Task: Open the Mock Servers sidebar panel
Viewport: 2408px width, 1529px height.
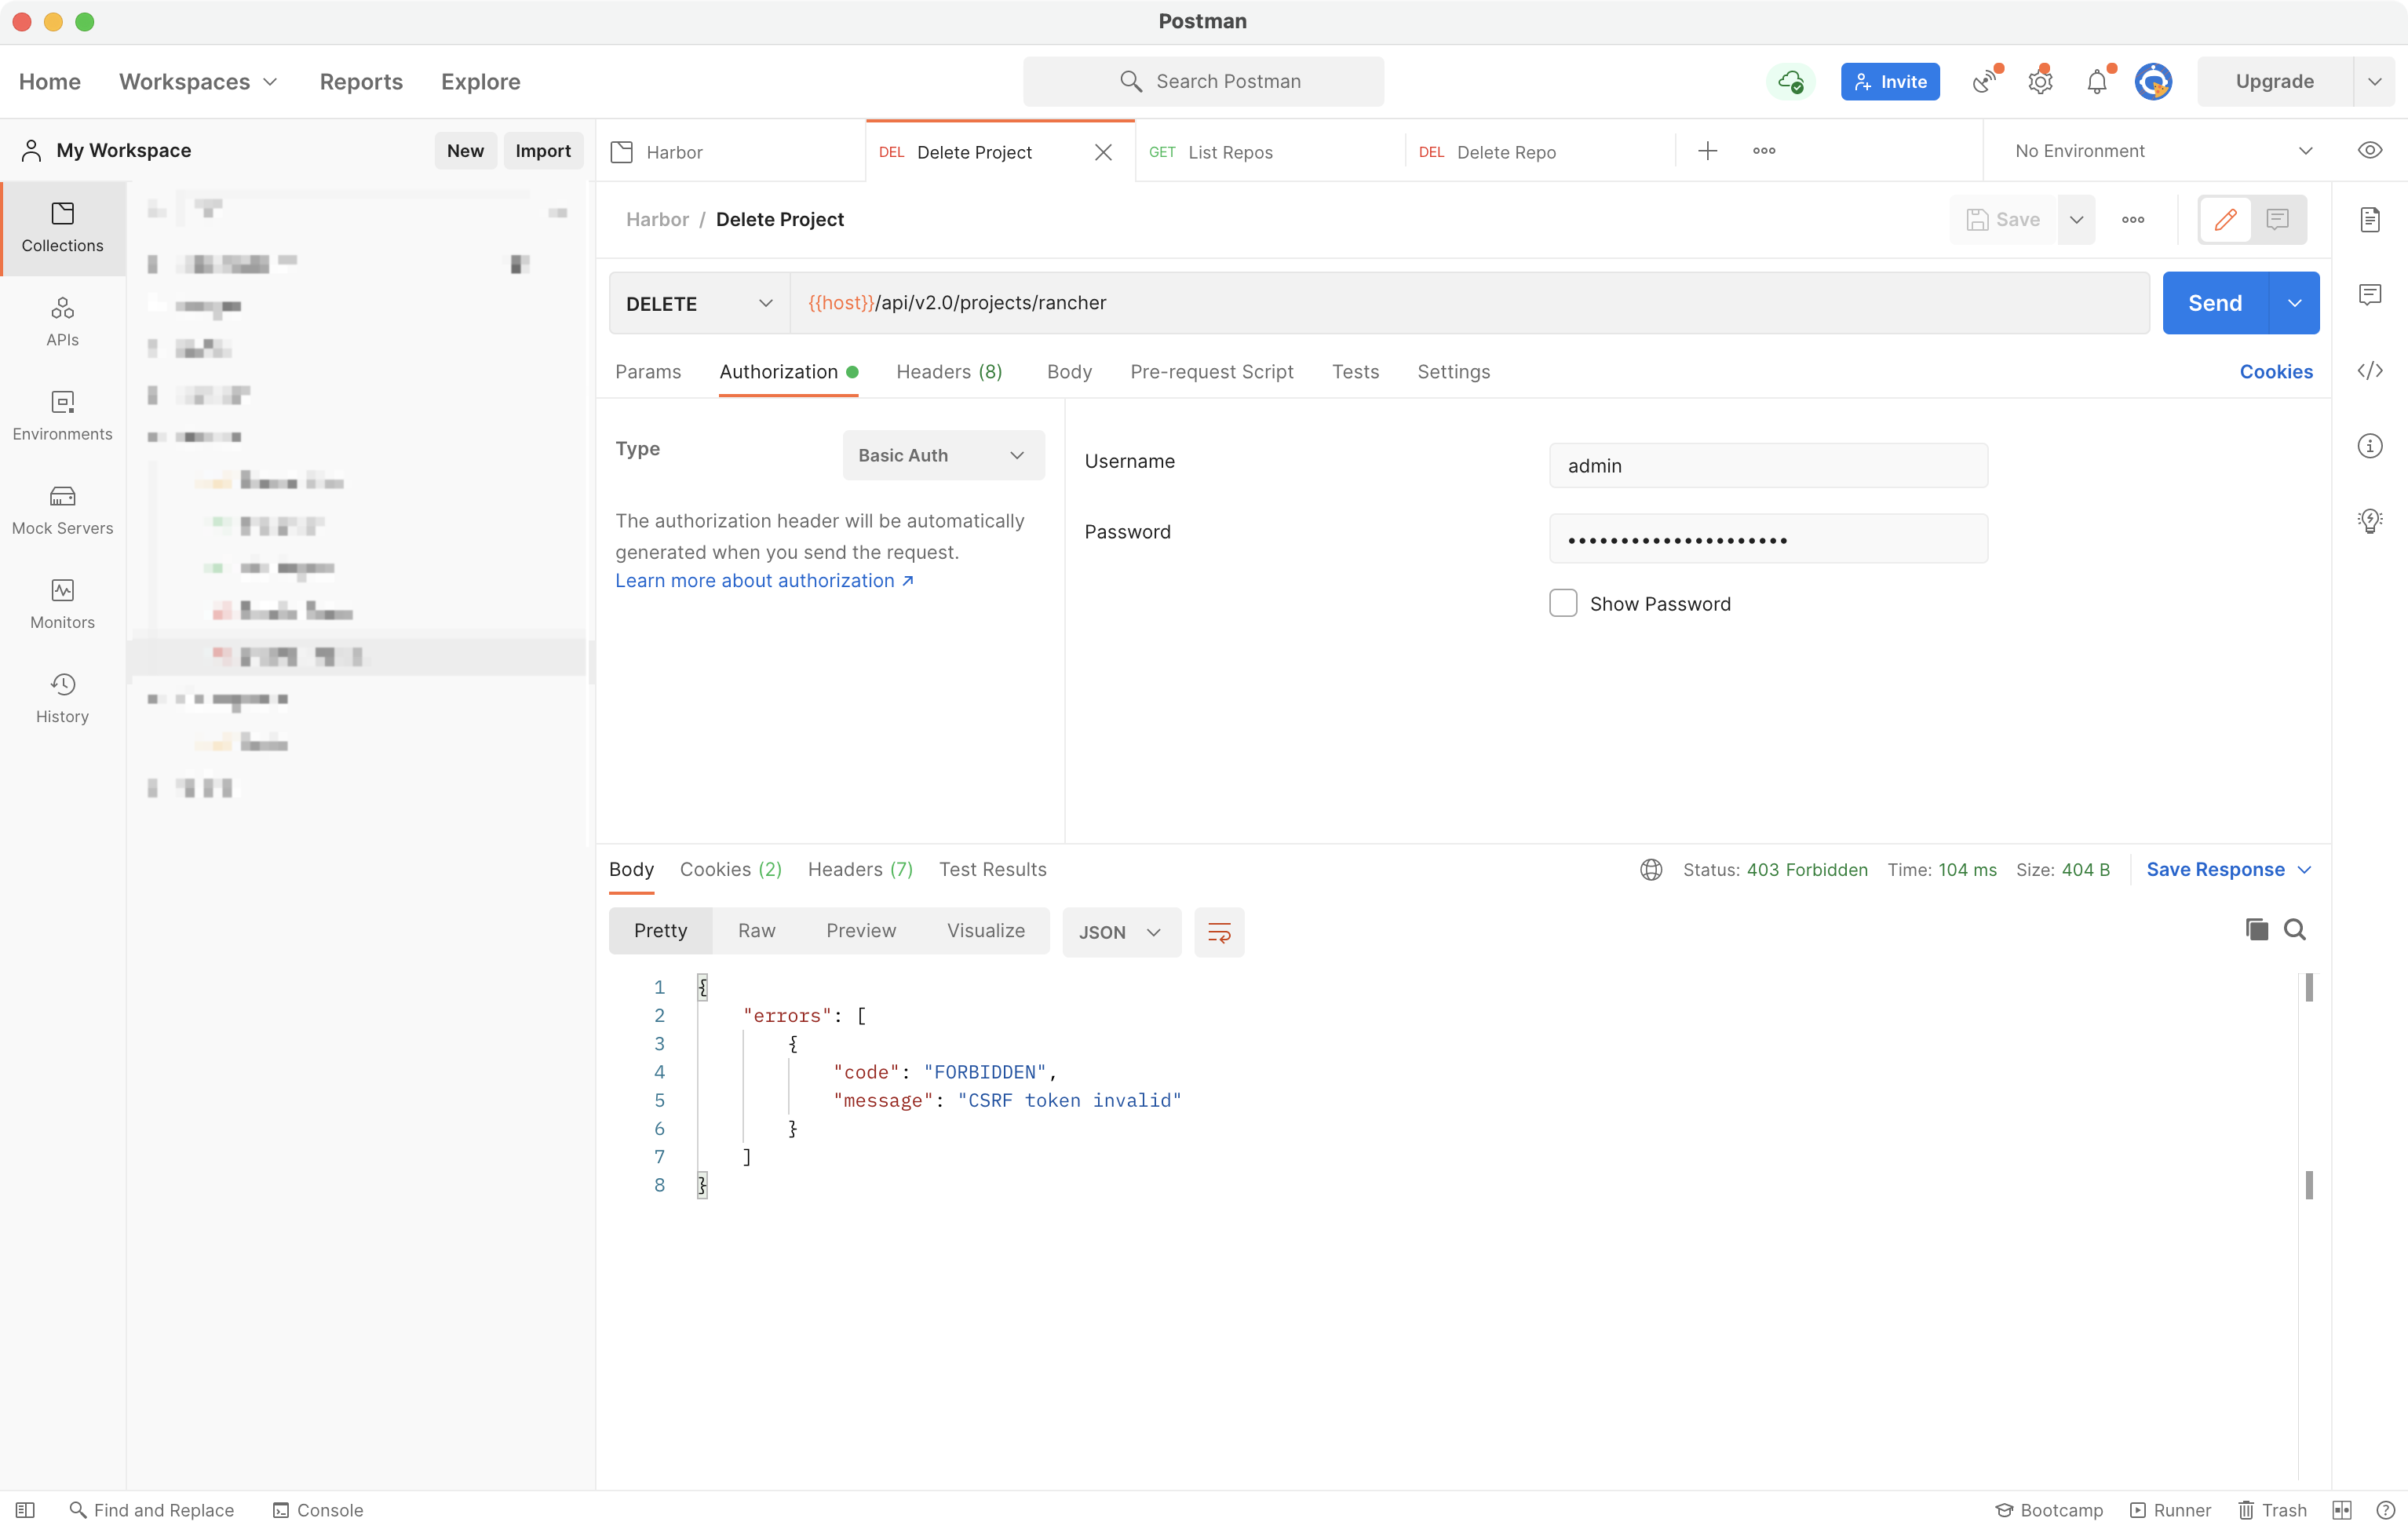Action: click(62, 510)
